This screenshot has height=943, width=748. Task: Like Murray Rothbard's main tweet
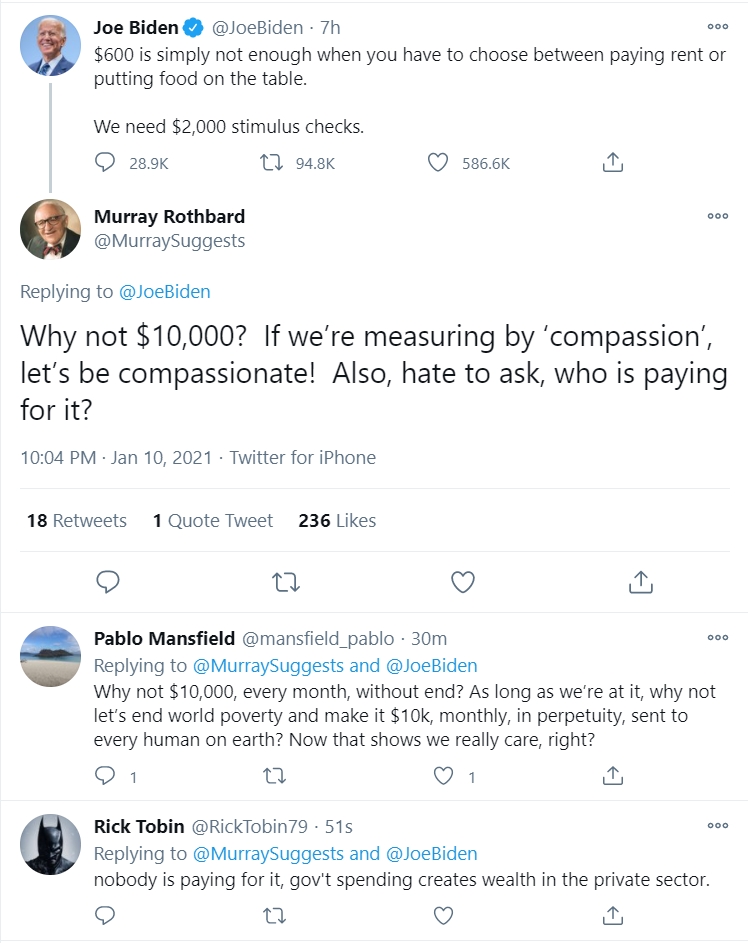tap(462, 581)
